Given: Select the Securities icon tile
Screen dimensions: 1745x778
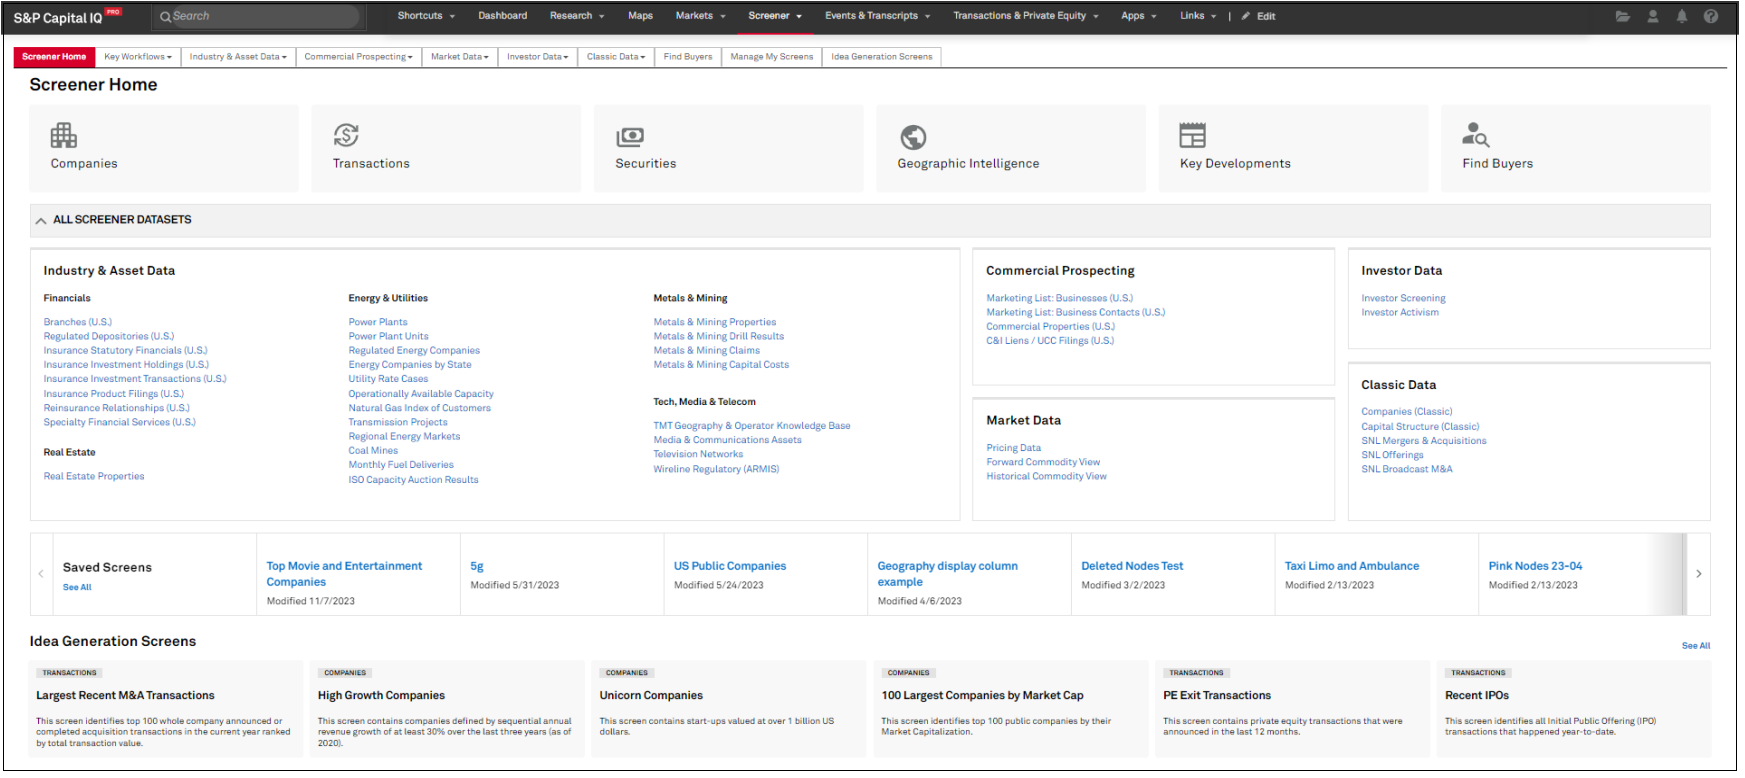Looking at the screenshot, I should pos(630,136).
